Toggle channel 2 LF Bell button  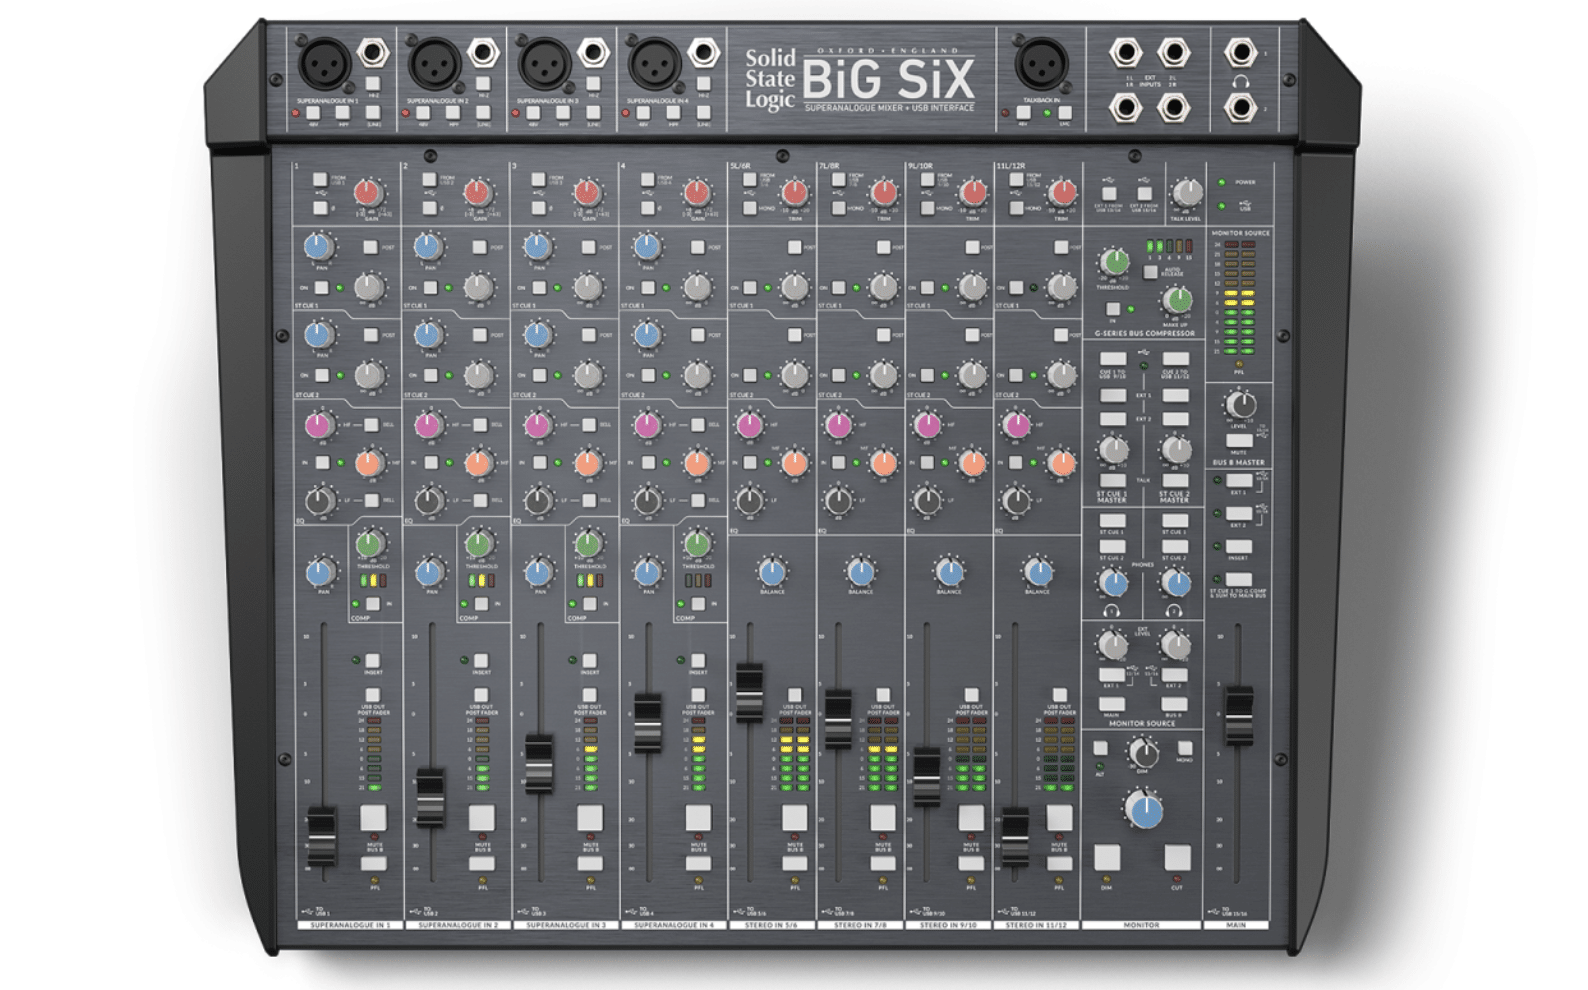[481, 500]
